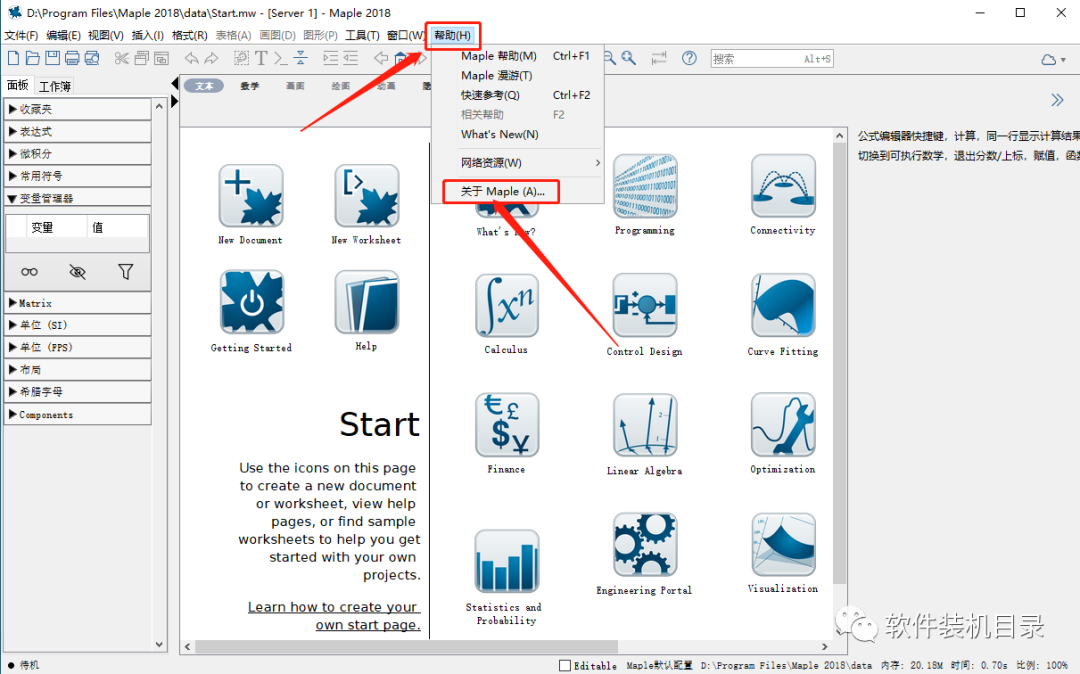The height and width of the screenshot is (674, 1080).
Task: Redo the action with toolbar arrow
Action: [x=211, y=59]
